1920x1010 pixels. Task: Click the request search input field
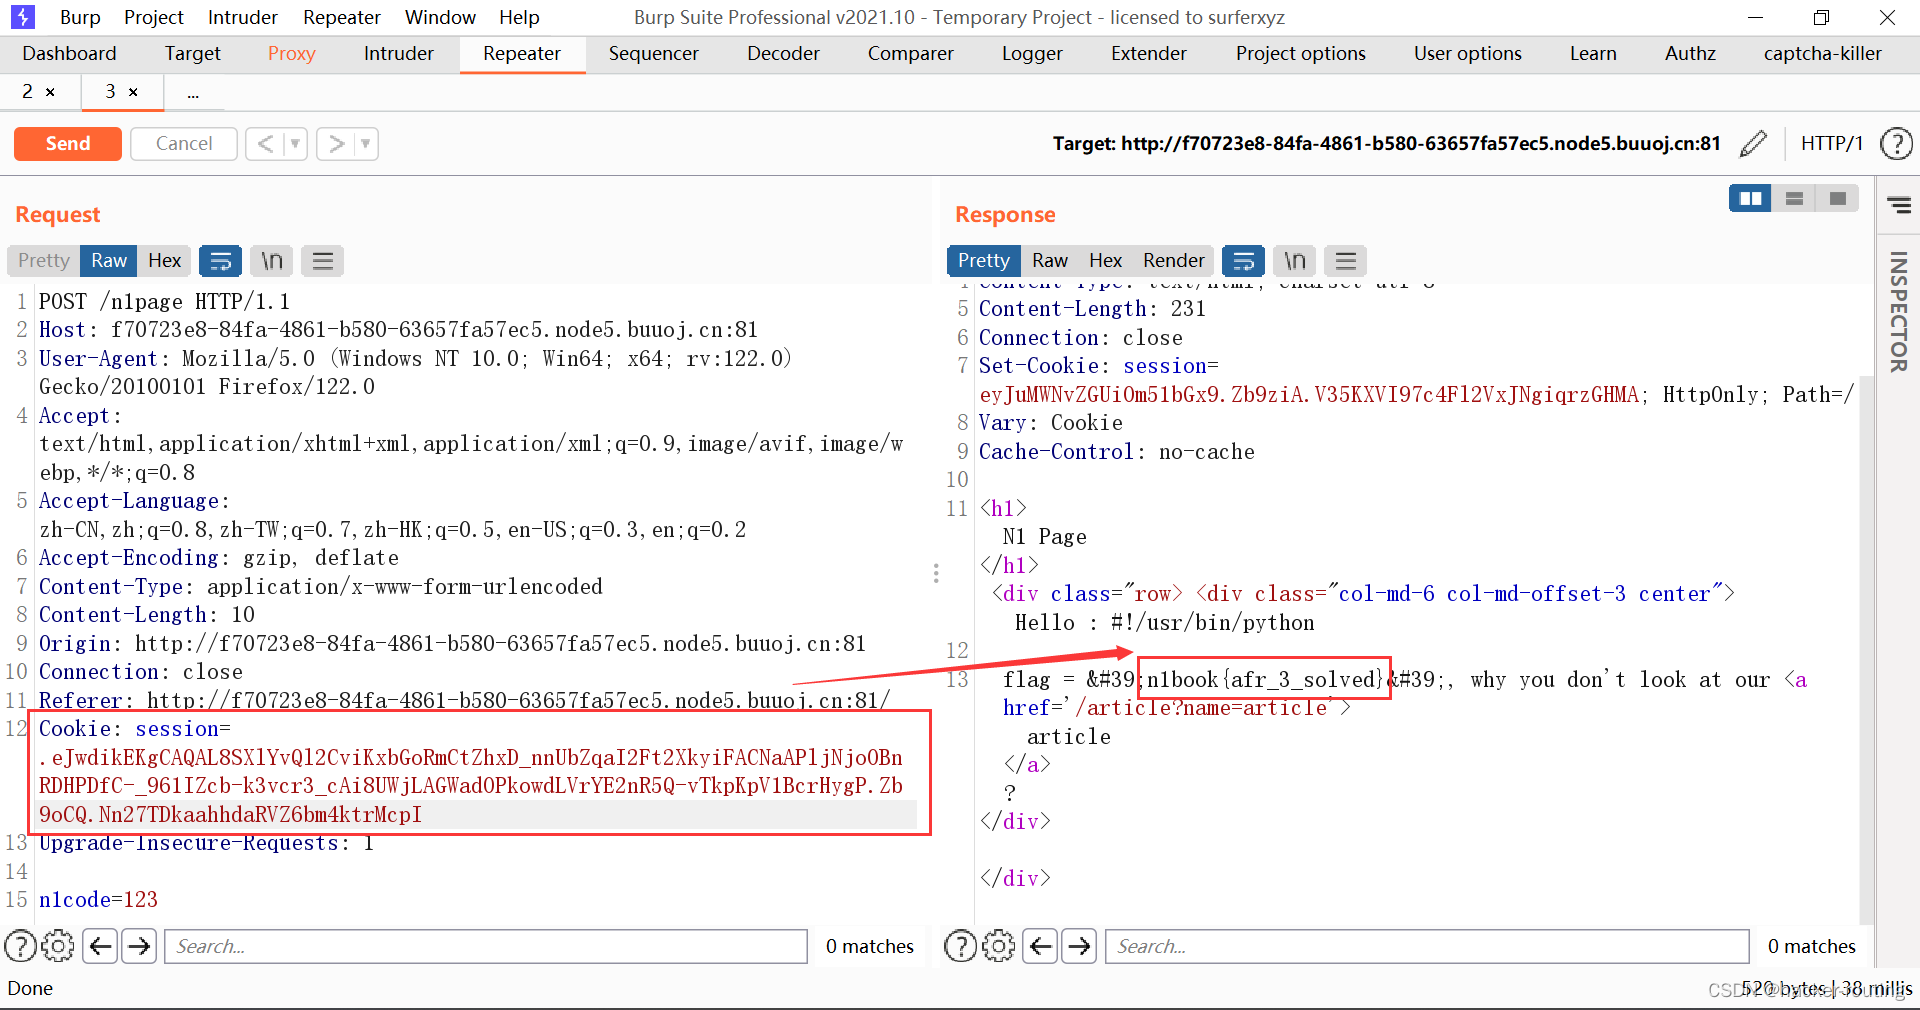coord(486,946)
